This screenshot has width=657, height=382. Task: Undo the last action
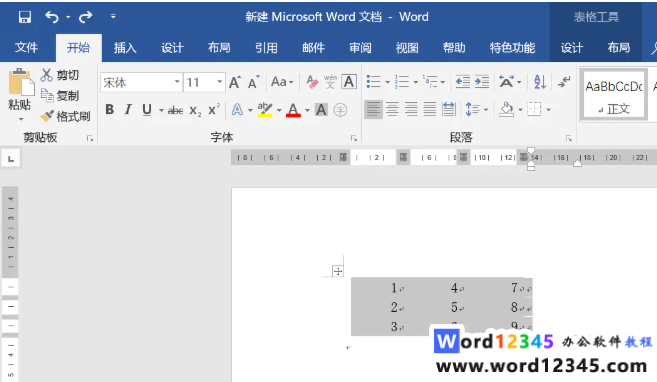[52, 17]
